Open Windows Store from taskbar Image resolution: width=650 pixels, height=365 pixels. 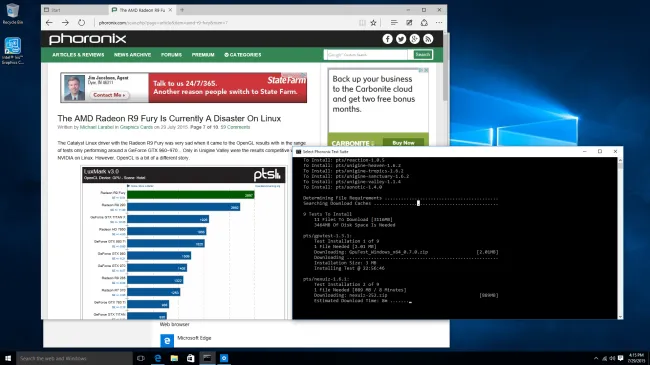(190, 358)
